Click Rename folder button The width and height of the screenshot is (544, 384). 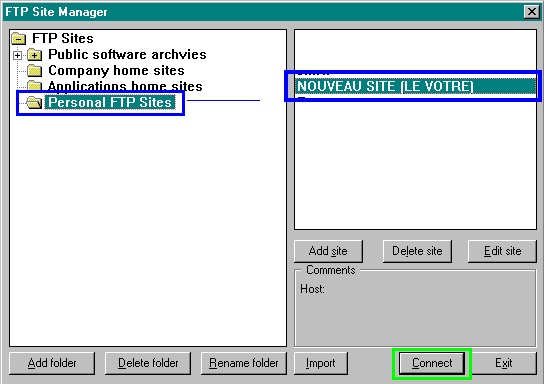[244, 363]
